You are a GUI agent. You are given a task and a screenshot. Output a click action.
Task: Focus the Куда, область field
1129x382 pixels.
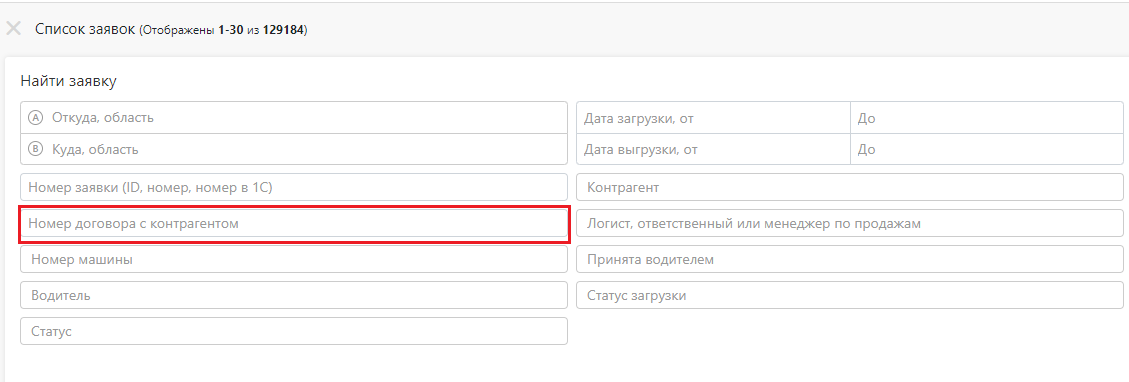pyautogui.click(x=294, y=150)
